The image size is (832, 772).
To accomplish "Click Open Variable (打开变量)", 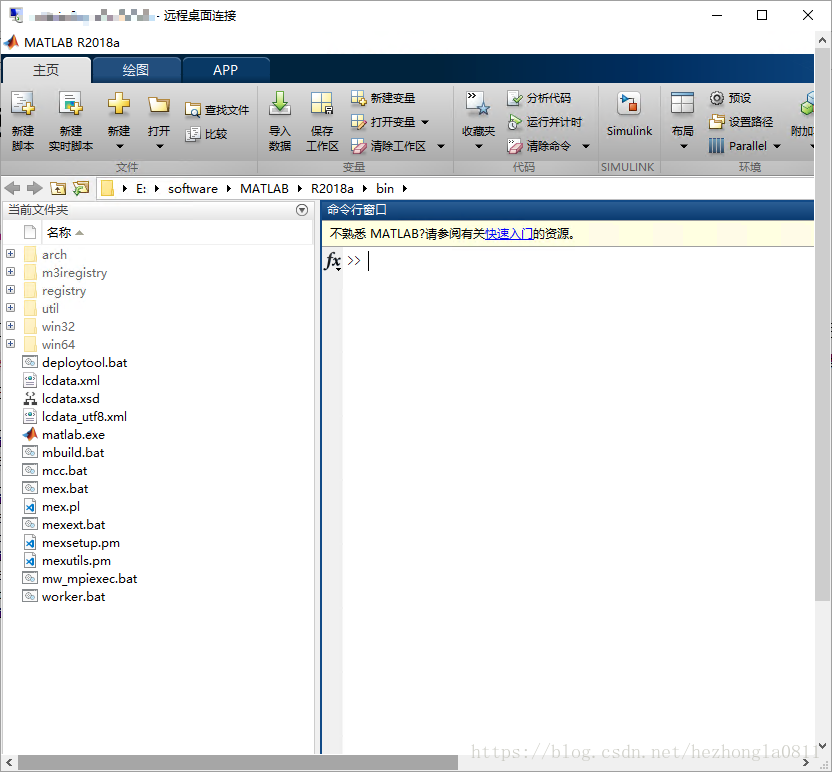I will 383,122.
